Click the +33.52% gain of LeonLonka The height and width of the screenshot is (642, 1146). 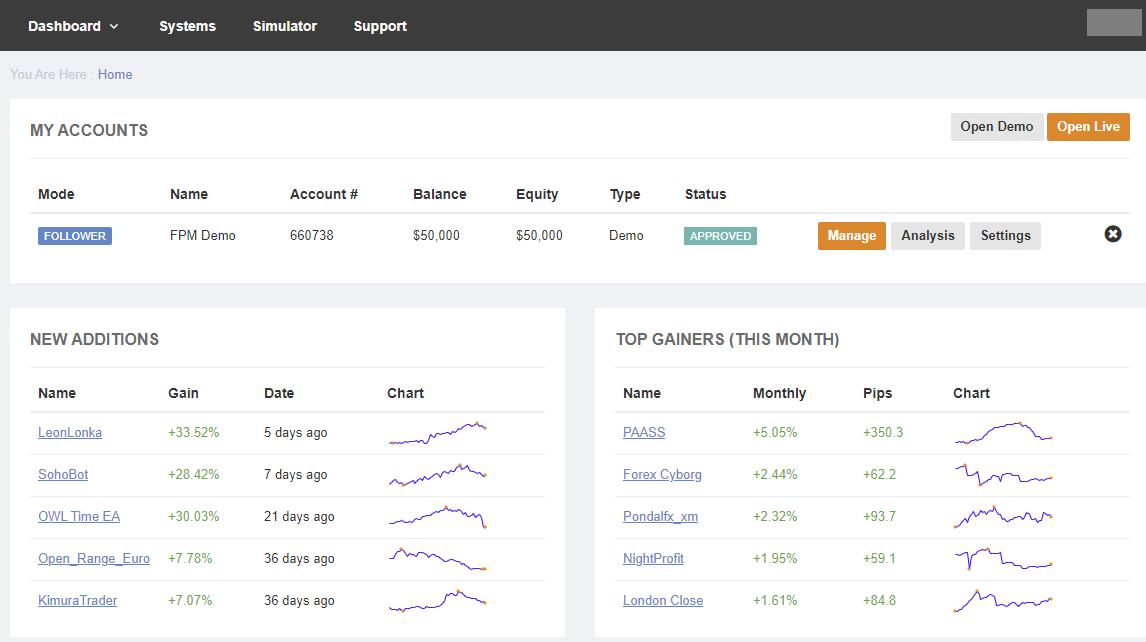[194, 432]
